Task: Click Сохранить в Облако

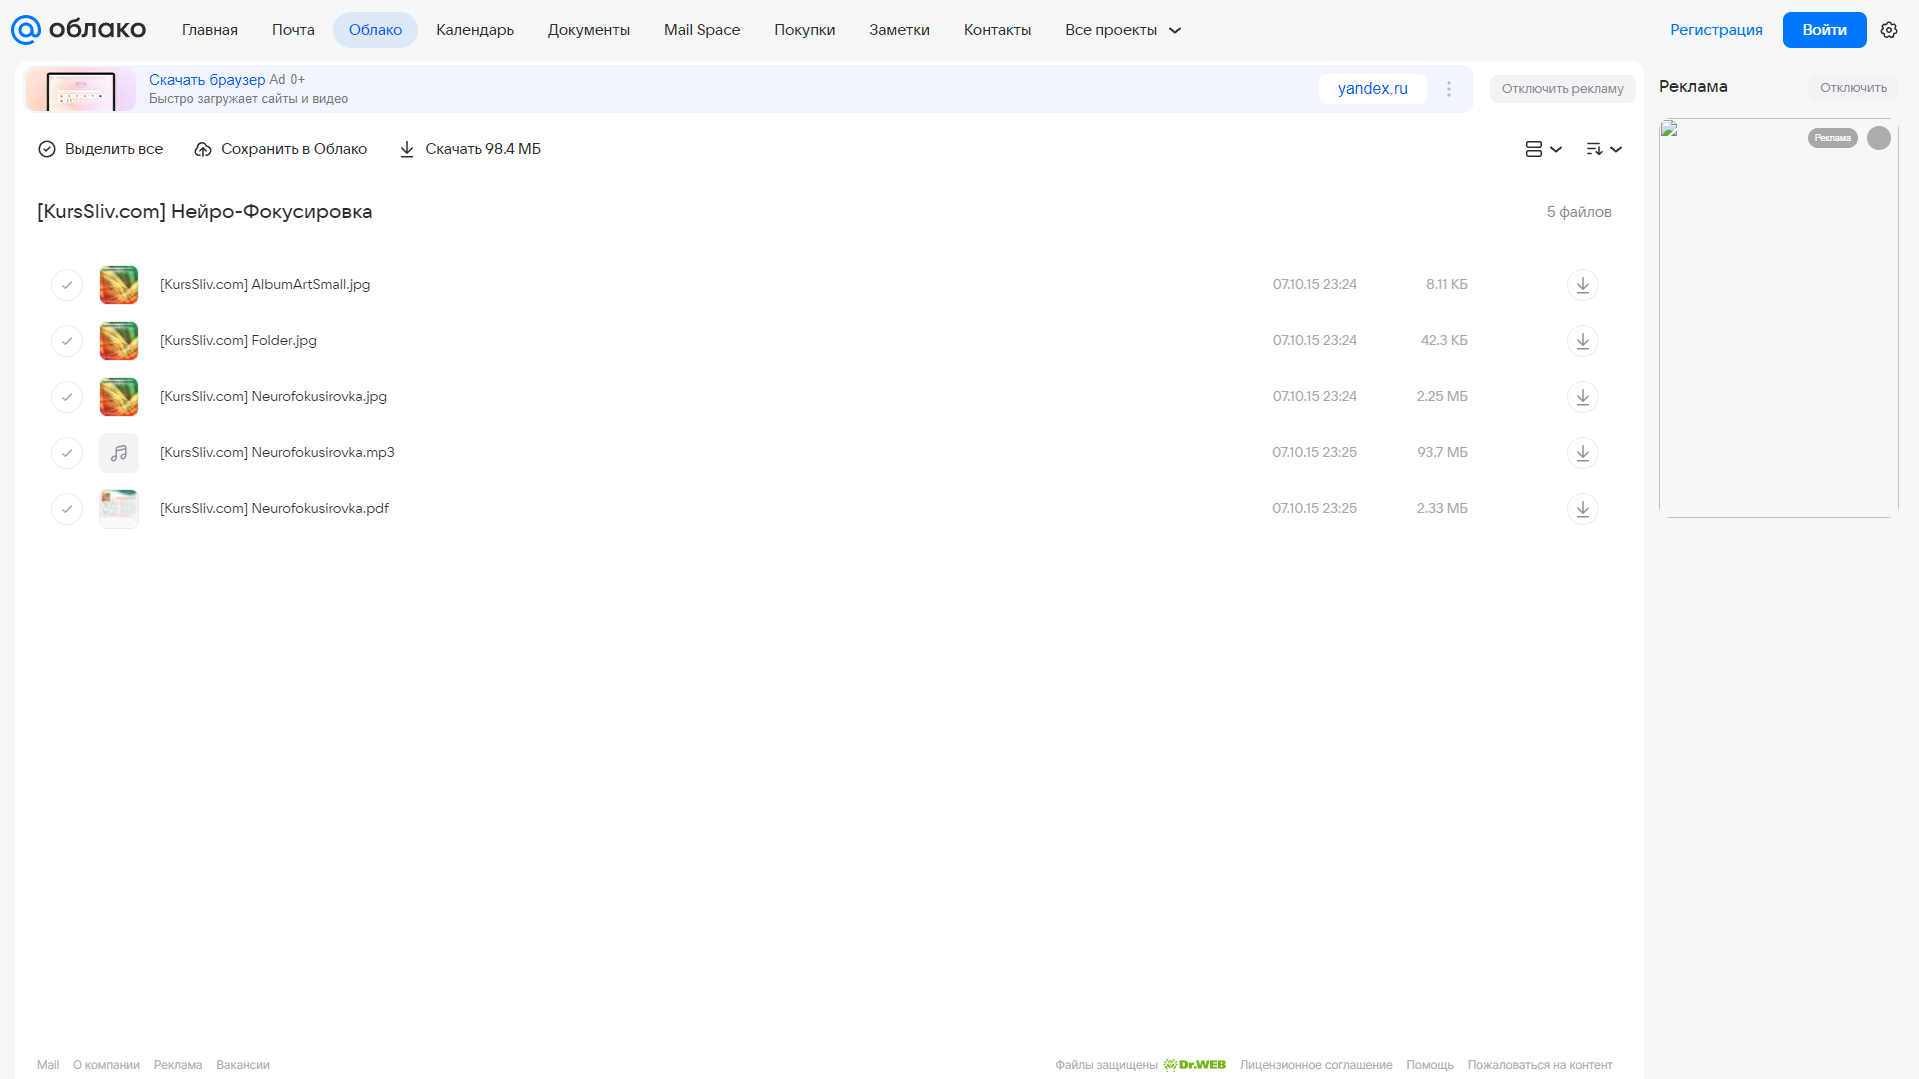Action: (x=280, y=149)
